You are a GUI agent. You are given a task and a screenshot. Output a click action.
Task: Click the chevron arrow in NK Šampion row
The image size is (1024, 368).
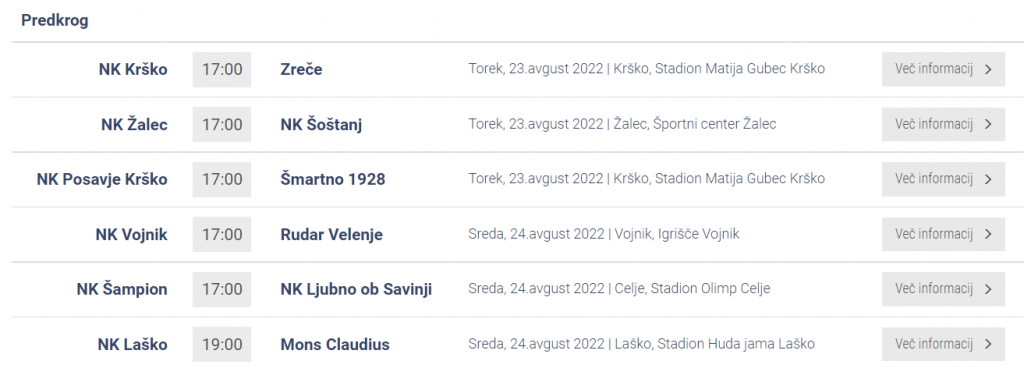[x=988, y=289]
